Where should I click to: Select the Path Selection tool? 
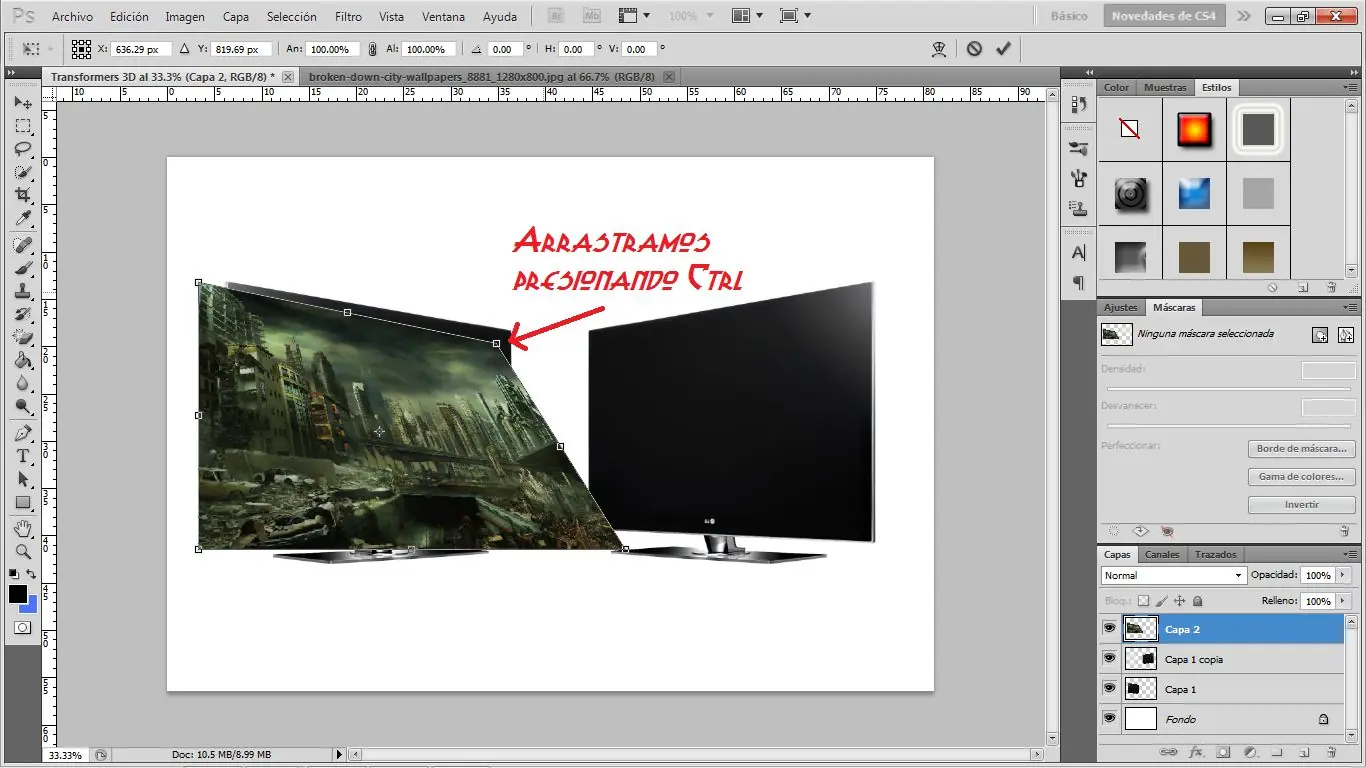click(x=22, y=479)
